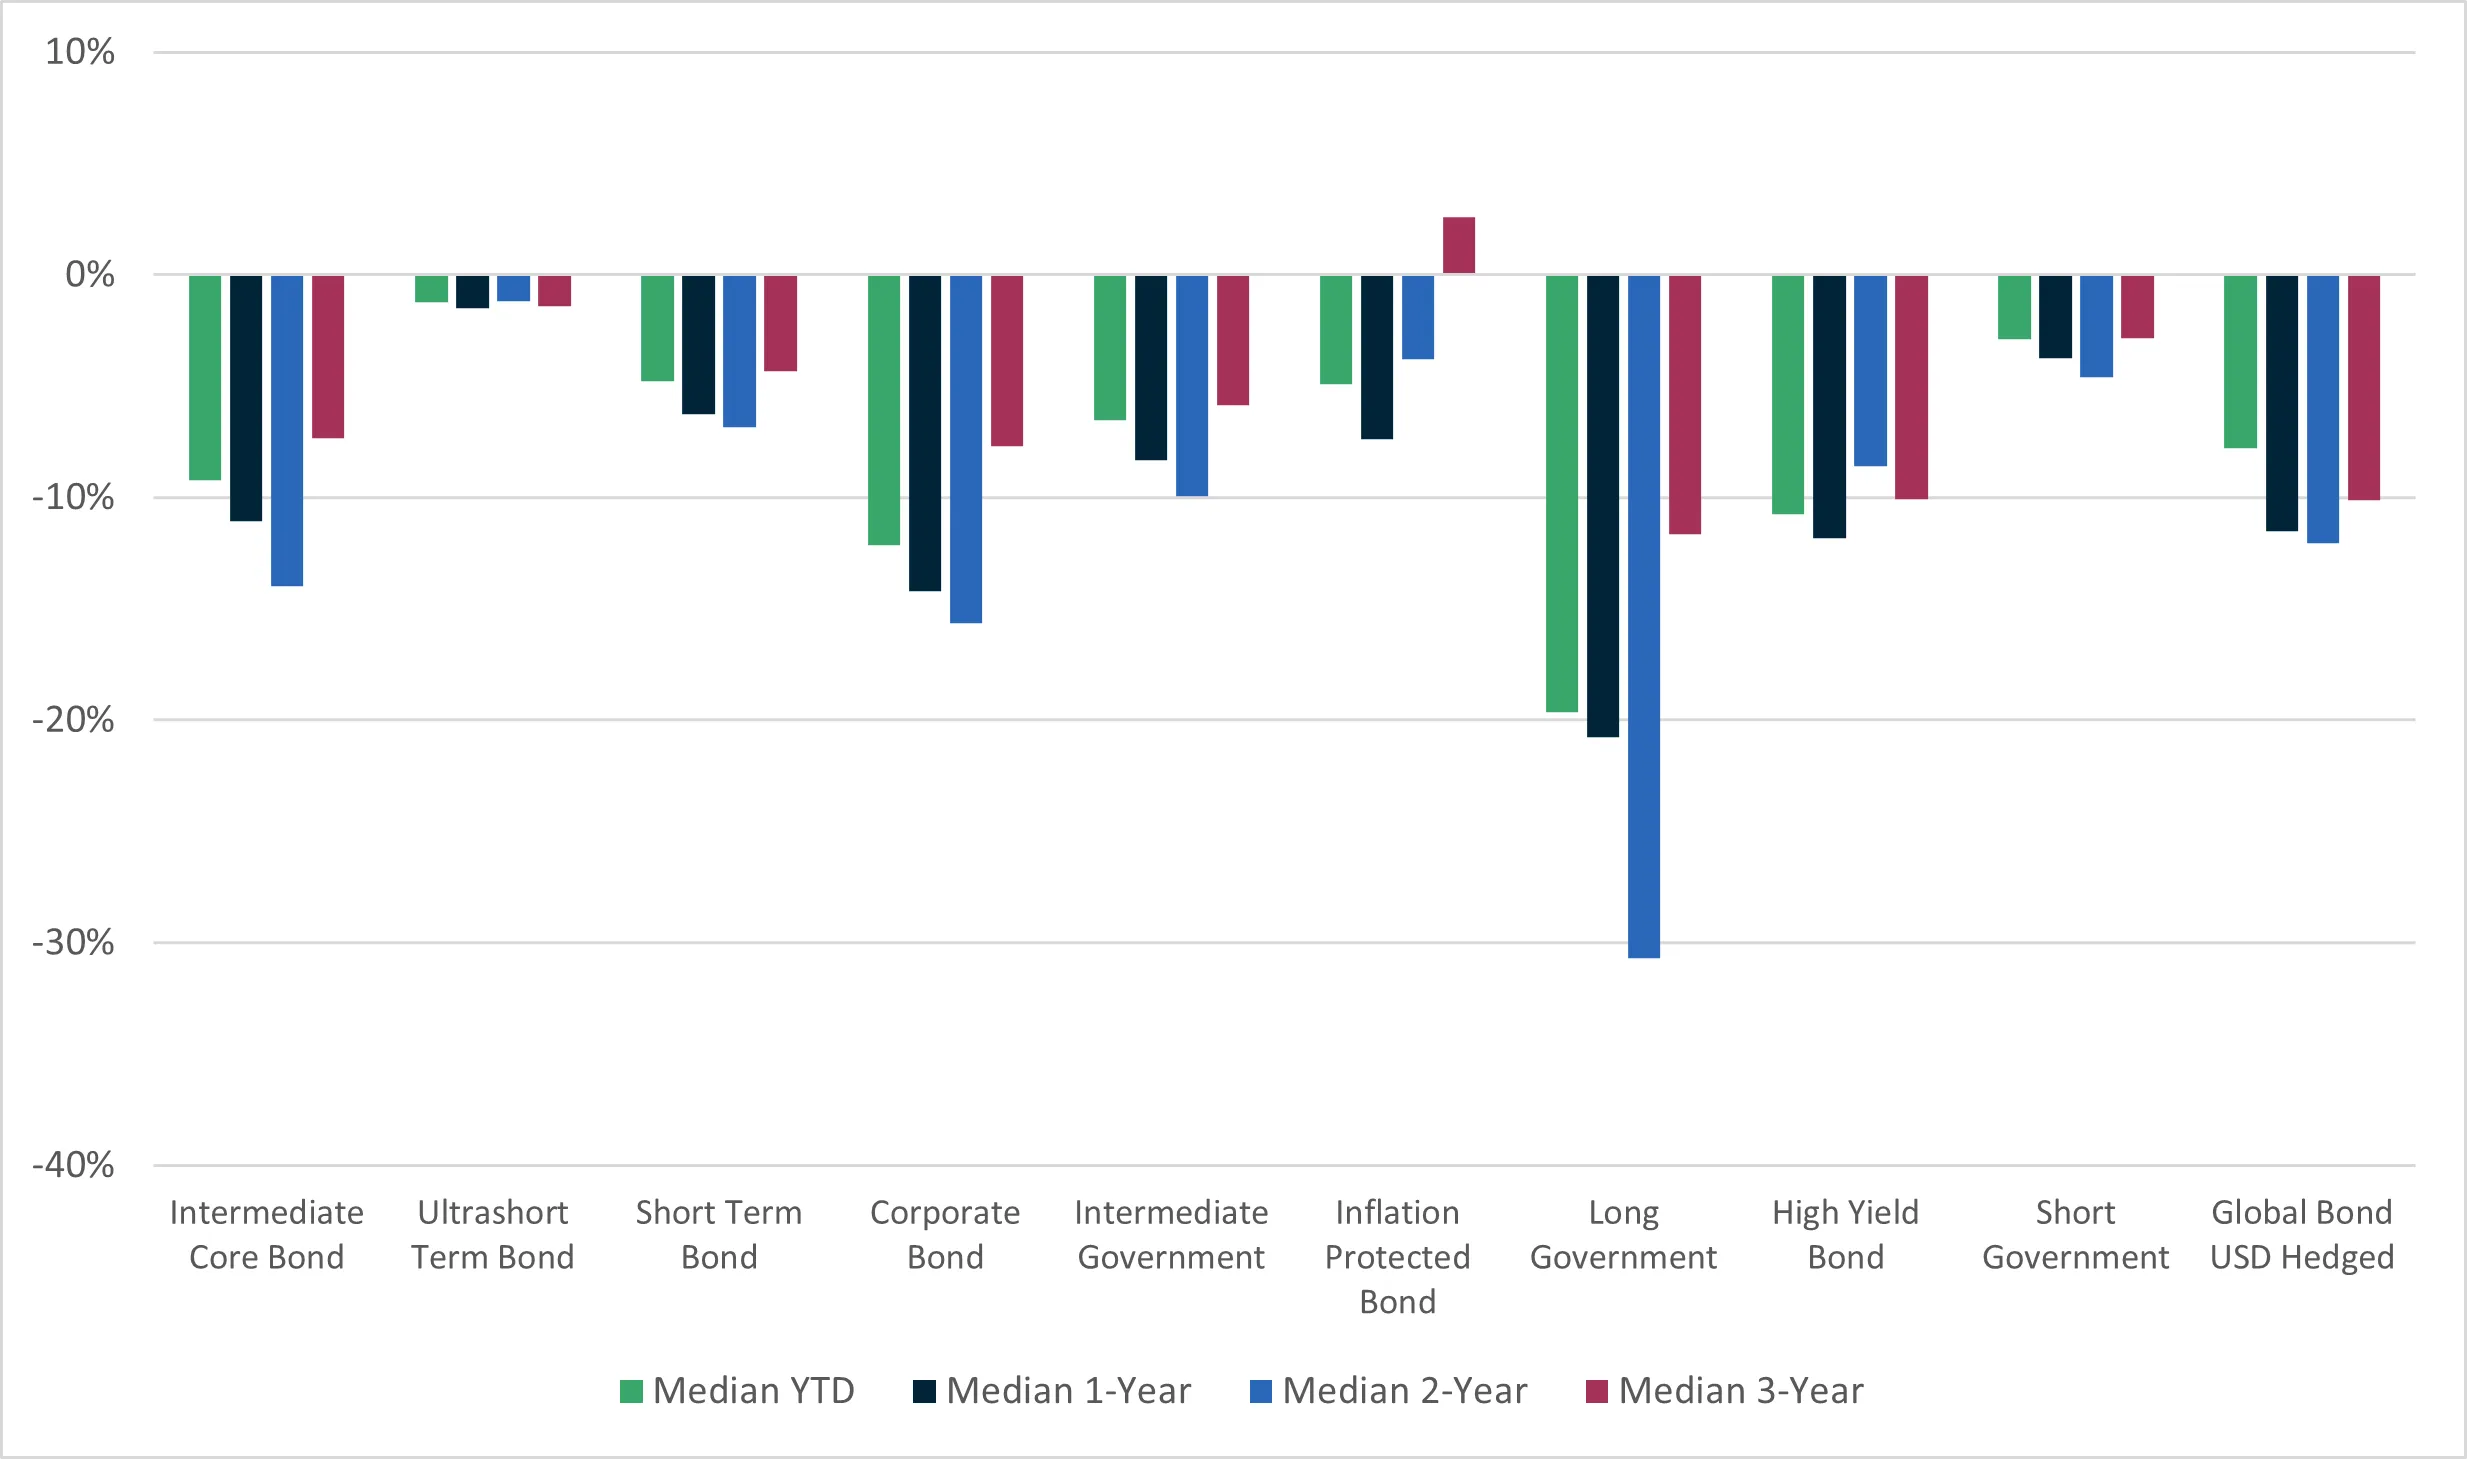
Task: Select the Short Government category label
Action: (x=2075, y=1234)
